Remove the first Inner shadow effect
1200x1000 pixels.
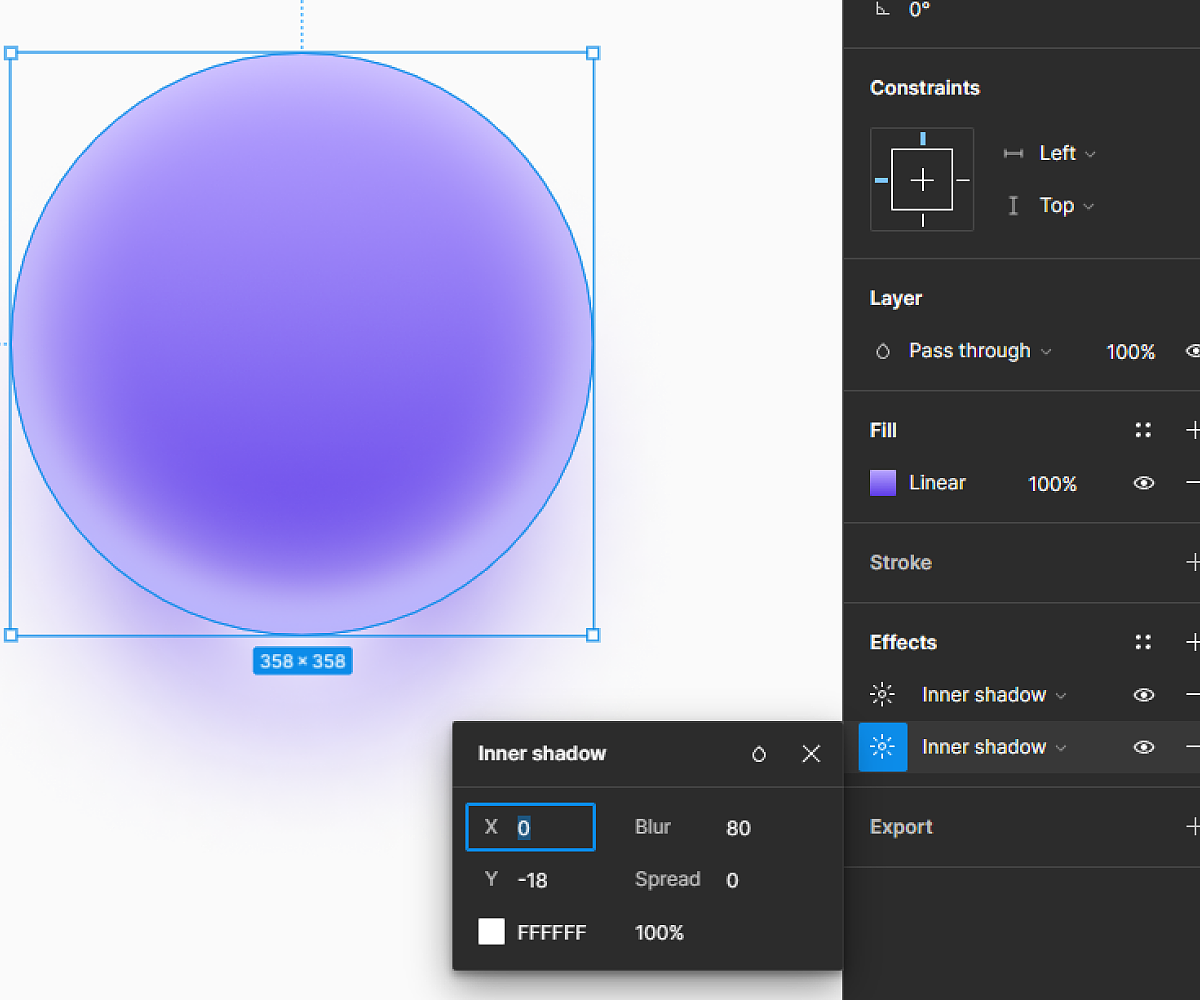click(x=1192, y=695)
